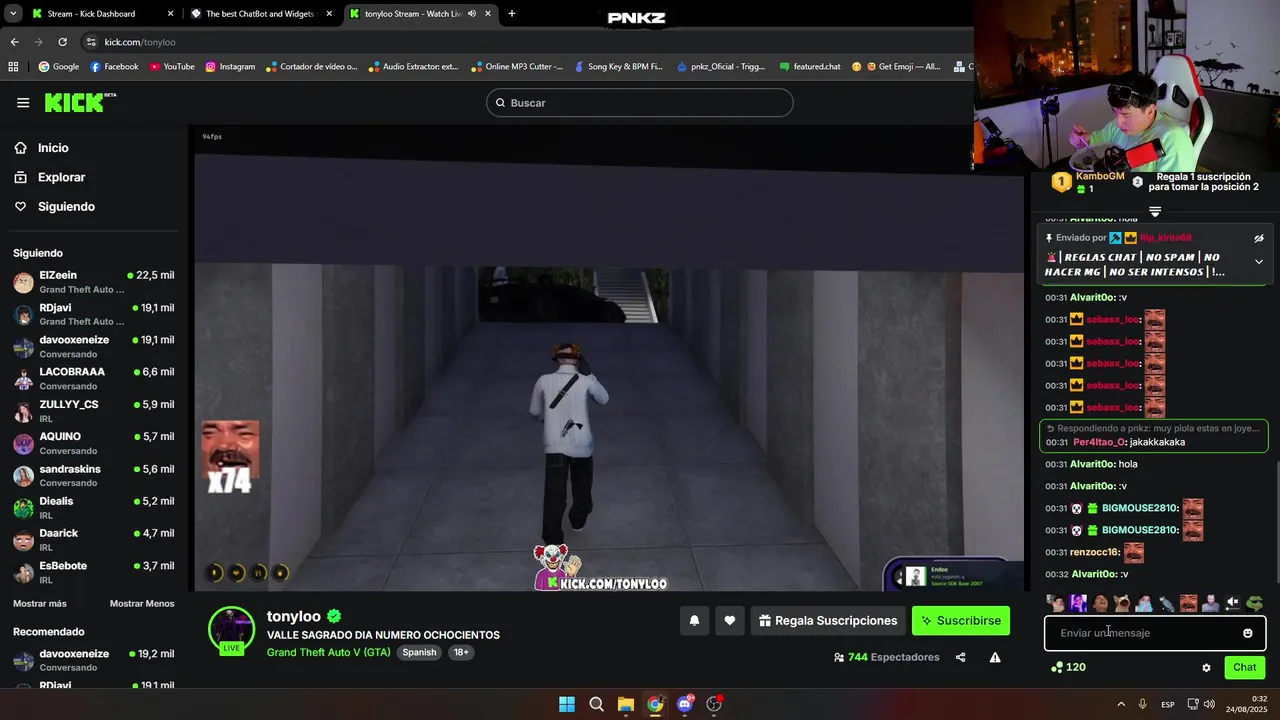The width and height of the screenshot is (1280, 720).
Task: Follow tonyloo with the heart button
Action: click(730, 621)
